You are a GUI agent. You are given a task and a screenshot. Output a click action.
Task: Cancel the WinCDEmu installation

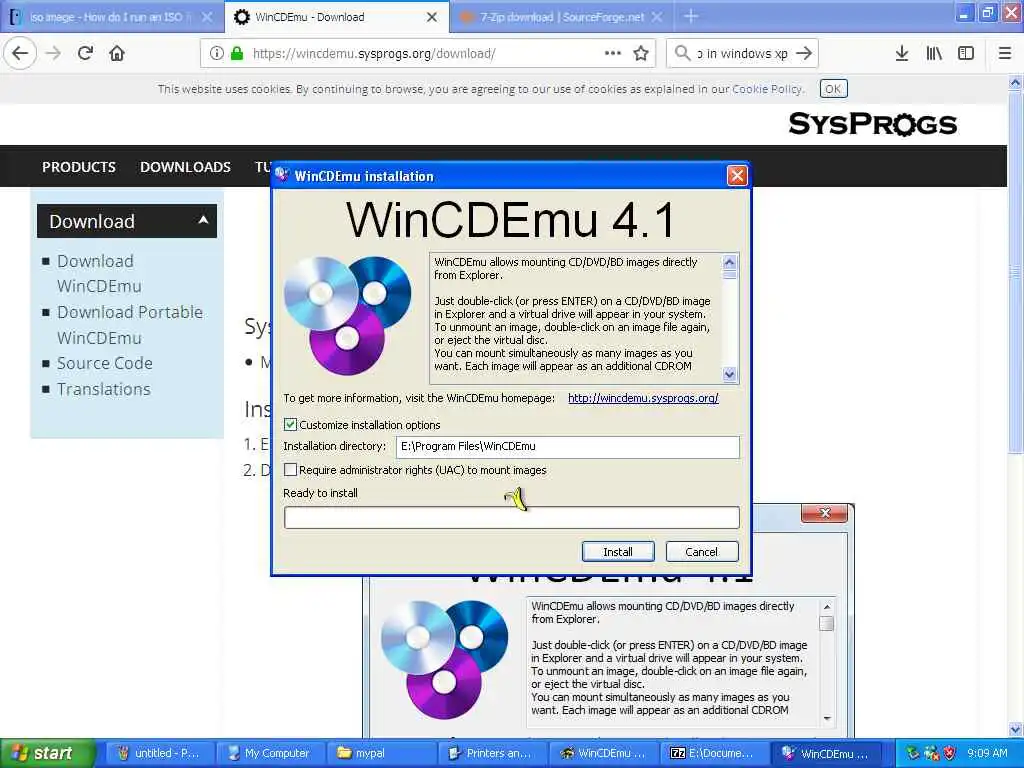click(x=702, y=552)
